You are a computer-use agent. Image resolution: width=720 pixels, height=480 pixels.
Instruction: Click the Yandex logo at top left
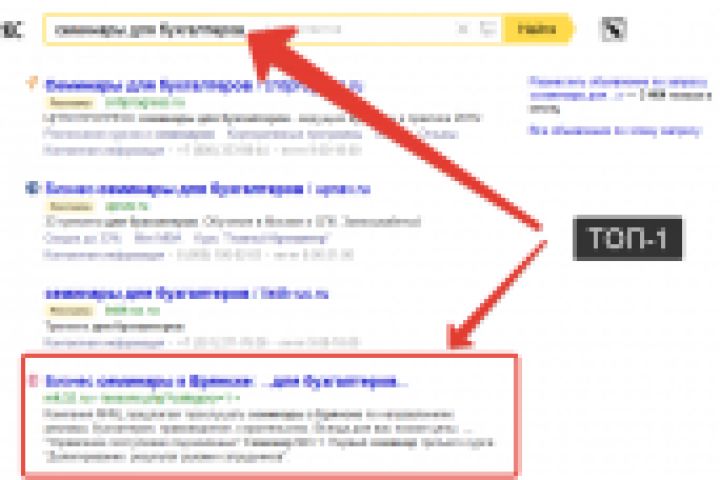point(11,29)
